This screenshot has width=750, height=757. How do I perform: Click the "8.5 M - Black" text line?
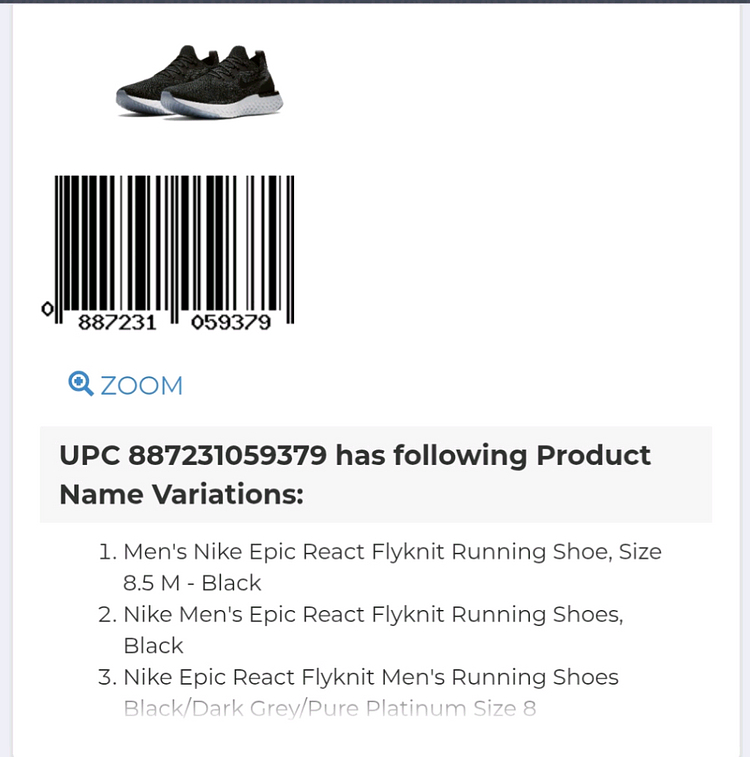[192, 583]
